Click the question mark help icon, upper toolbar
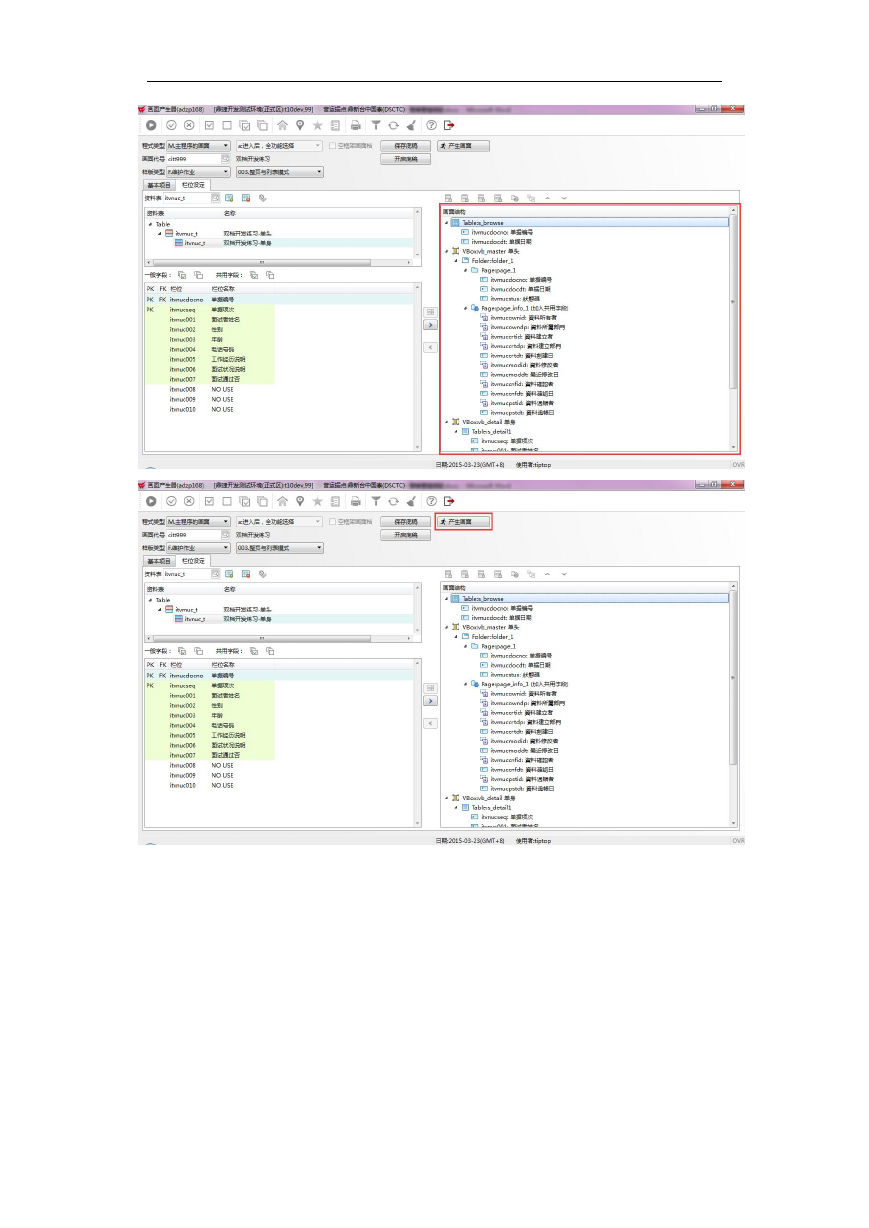The width and height of the screenshot is (869, 1228). [x=431, y=125]
